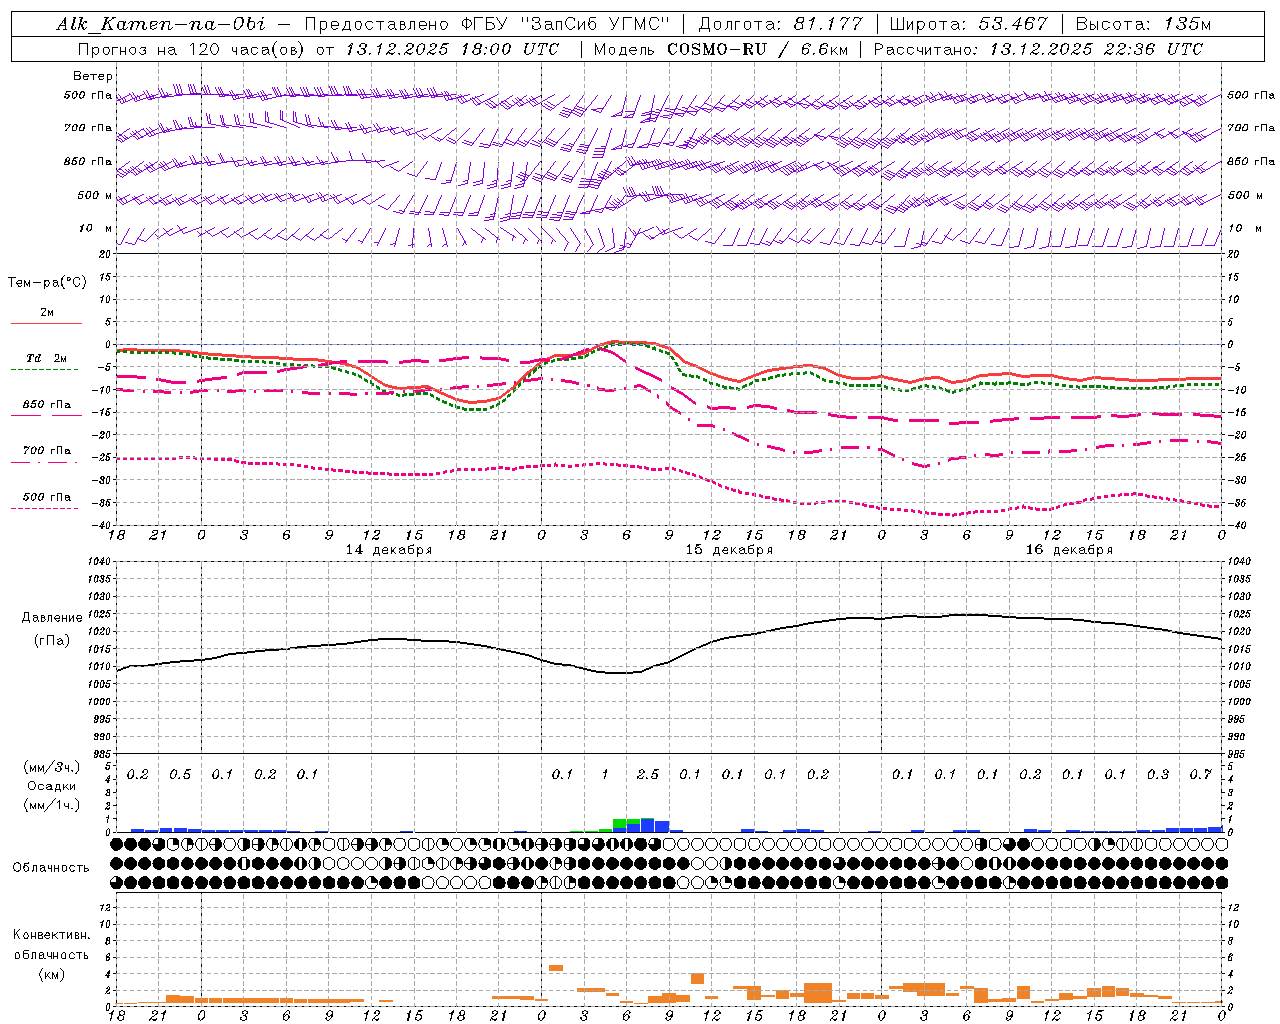This screenshot has height=1024, width=1280.
Task: Click the 700 гПа temperature legend entry
Action: tap(47, 450)
